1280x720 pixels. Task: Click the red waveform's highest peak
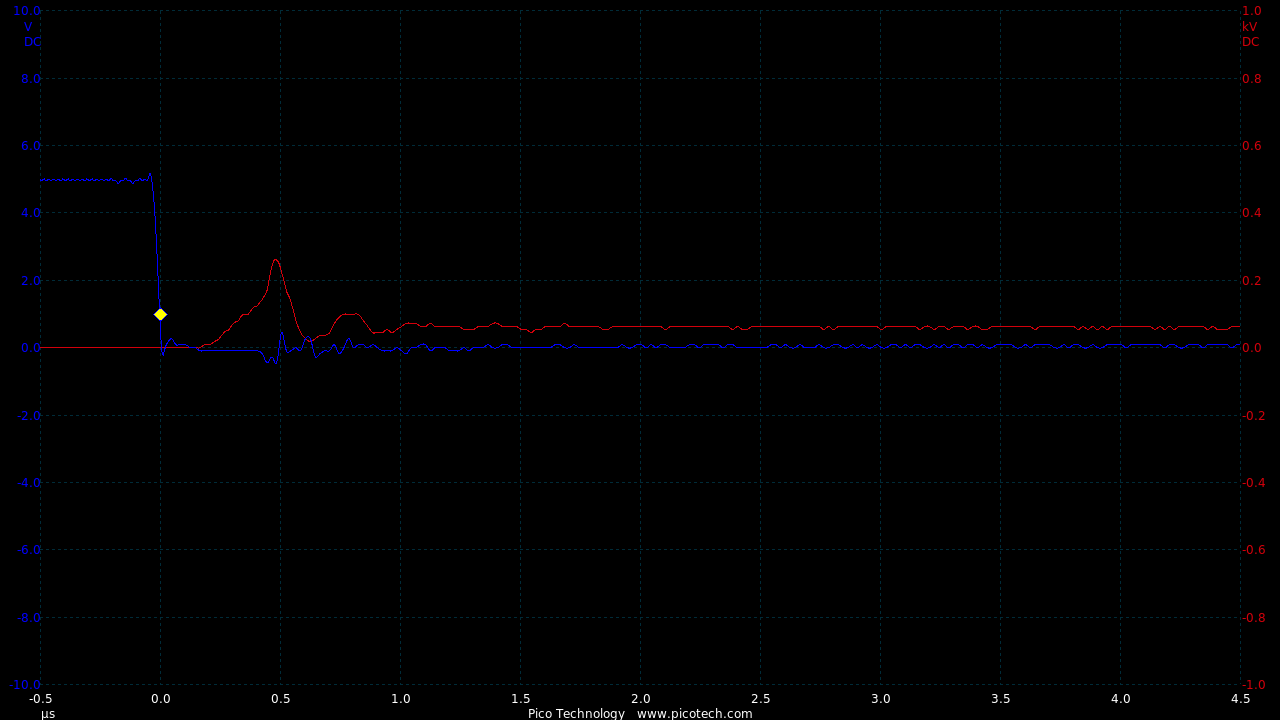coord(276,261)
